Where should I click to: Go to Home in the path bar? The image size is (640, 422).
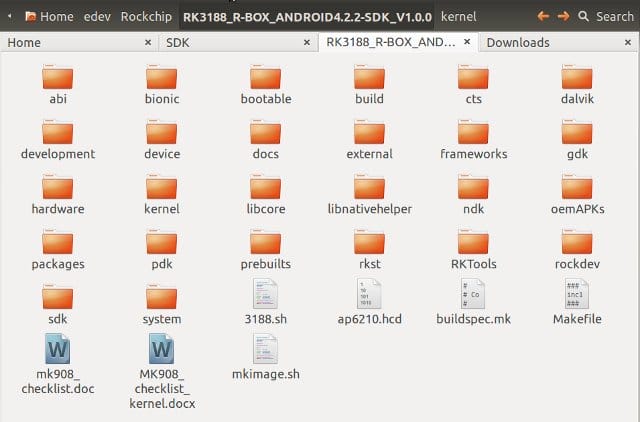pos(49,17)
